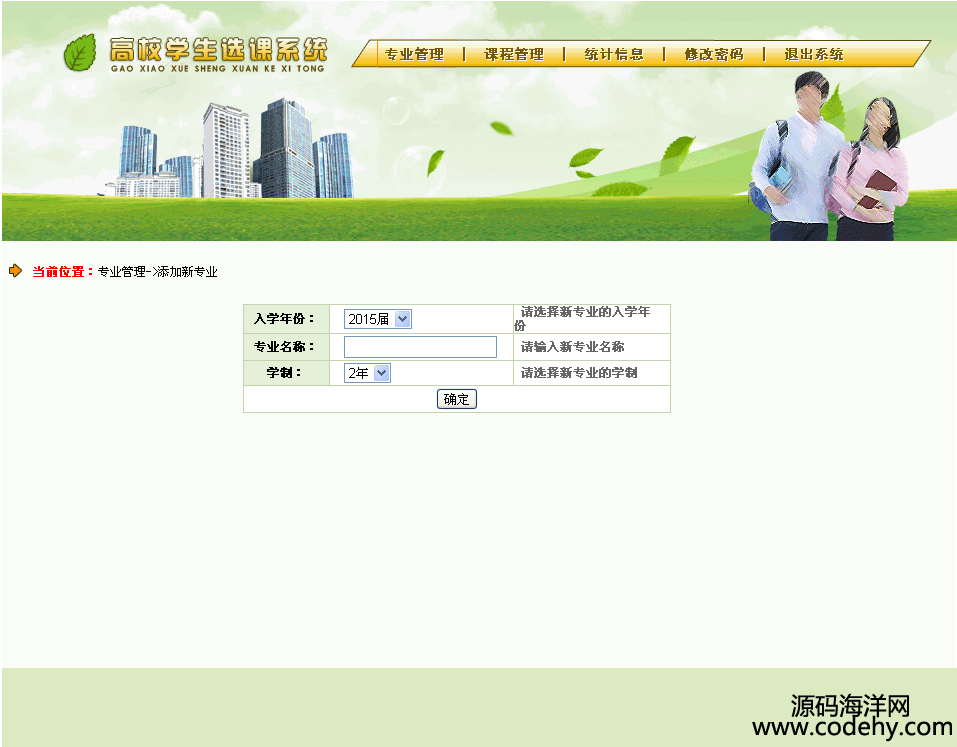Image resolution: width=957 pixels, height=747 pixels.
Task: Open the 课程管理 menu
Action: (x=514, y=54)
